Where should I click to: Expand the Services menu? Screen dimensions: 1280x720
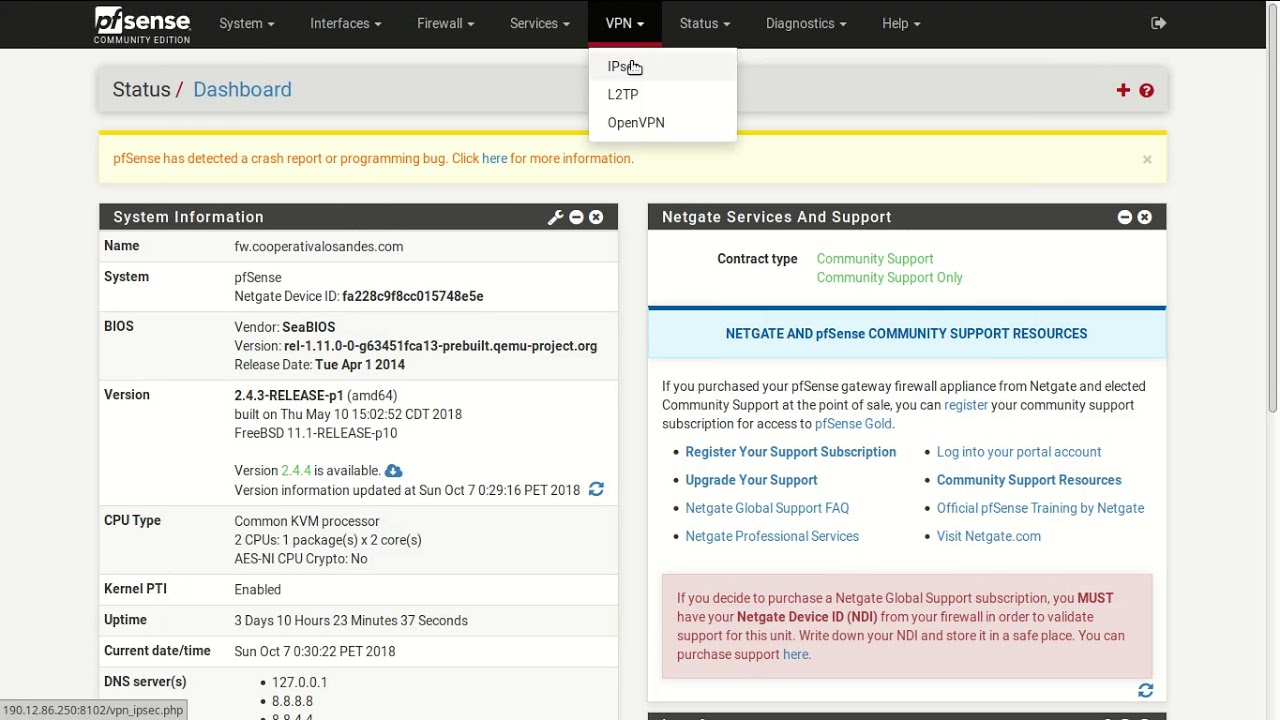540,23
